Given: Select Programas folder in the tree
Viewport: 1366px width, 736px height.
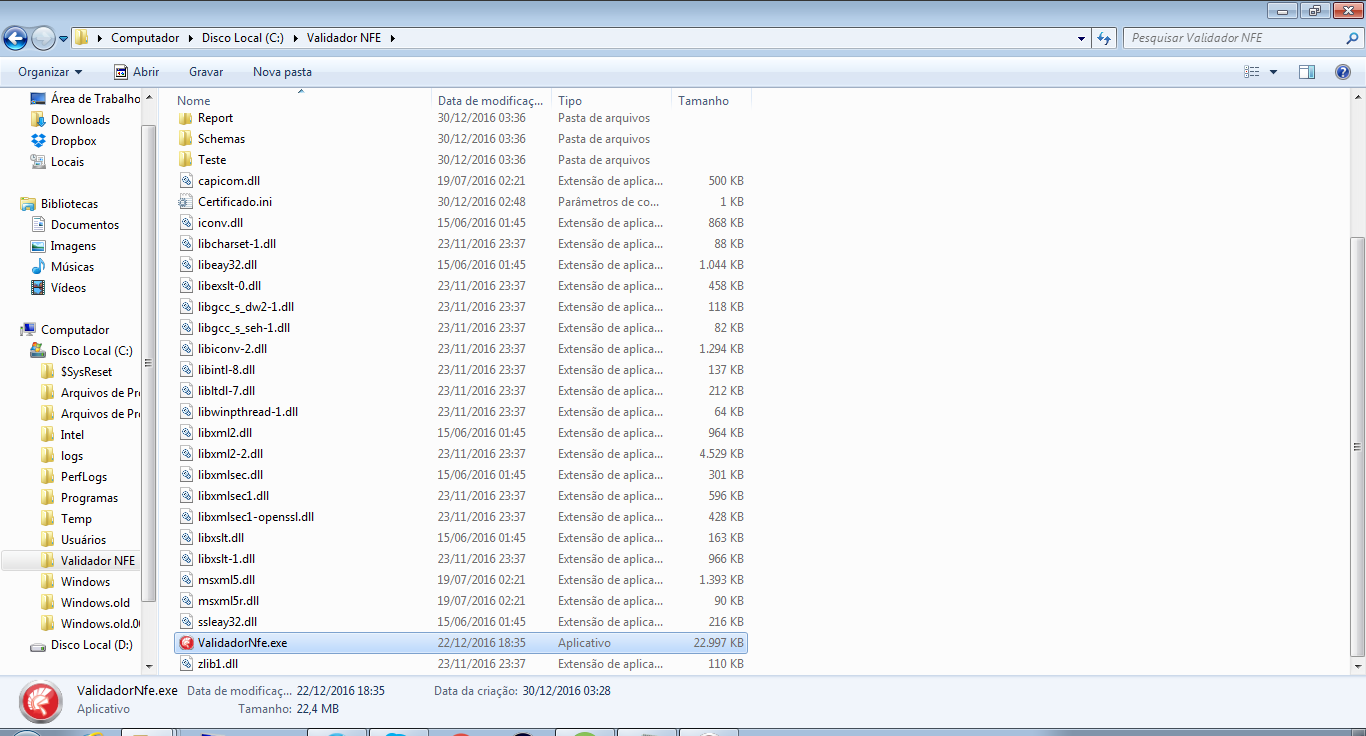Looking at the screenshot, I should pyautogui.click(x=89, y=498).
